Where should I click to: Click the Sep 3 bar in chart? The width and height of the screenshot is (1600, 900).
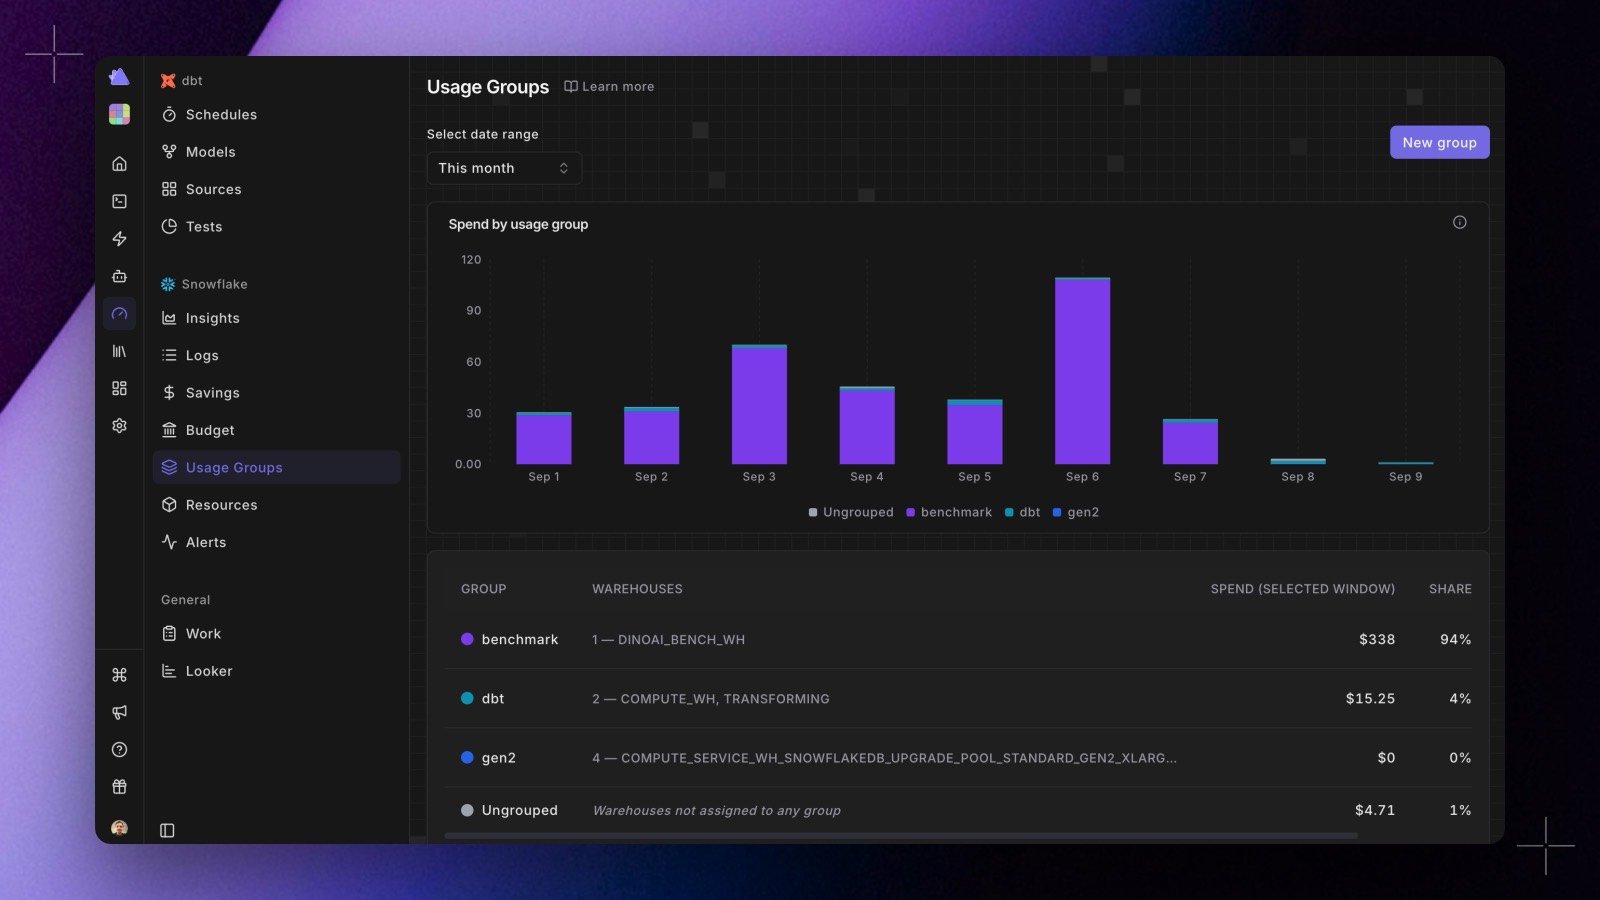759,404
